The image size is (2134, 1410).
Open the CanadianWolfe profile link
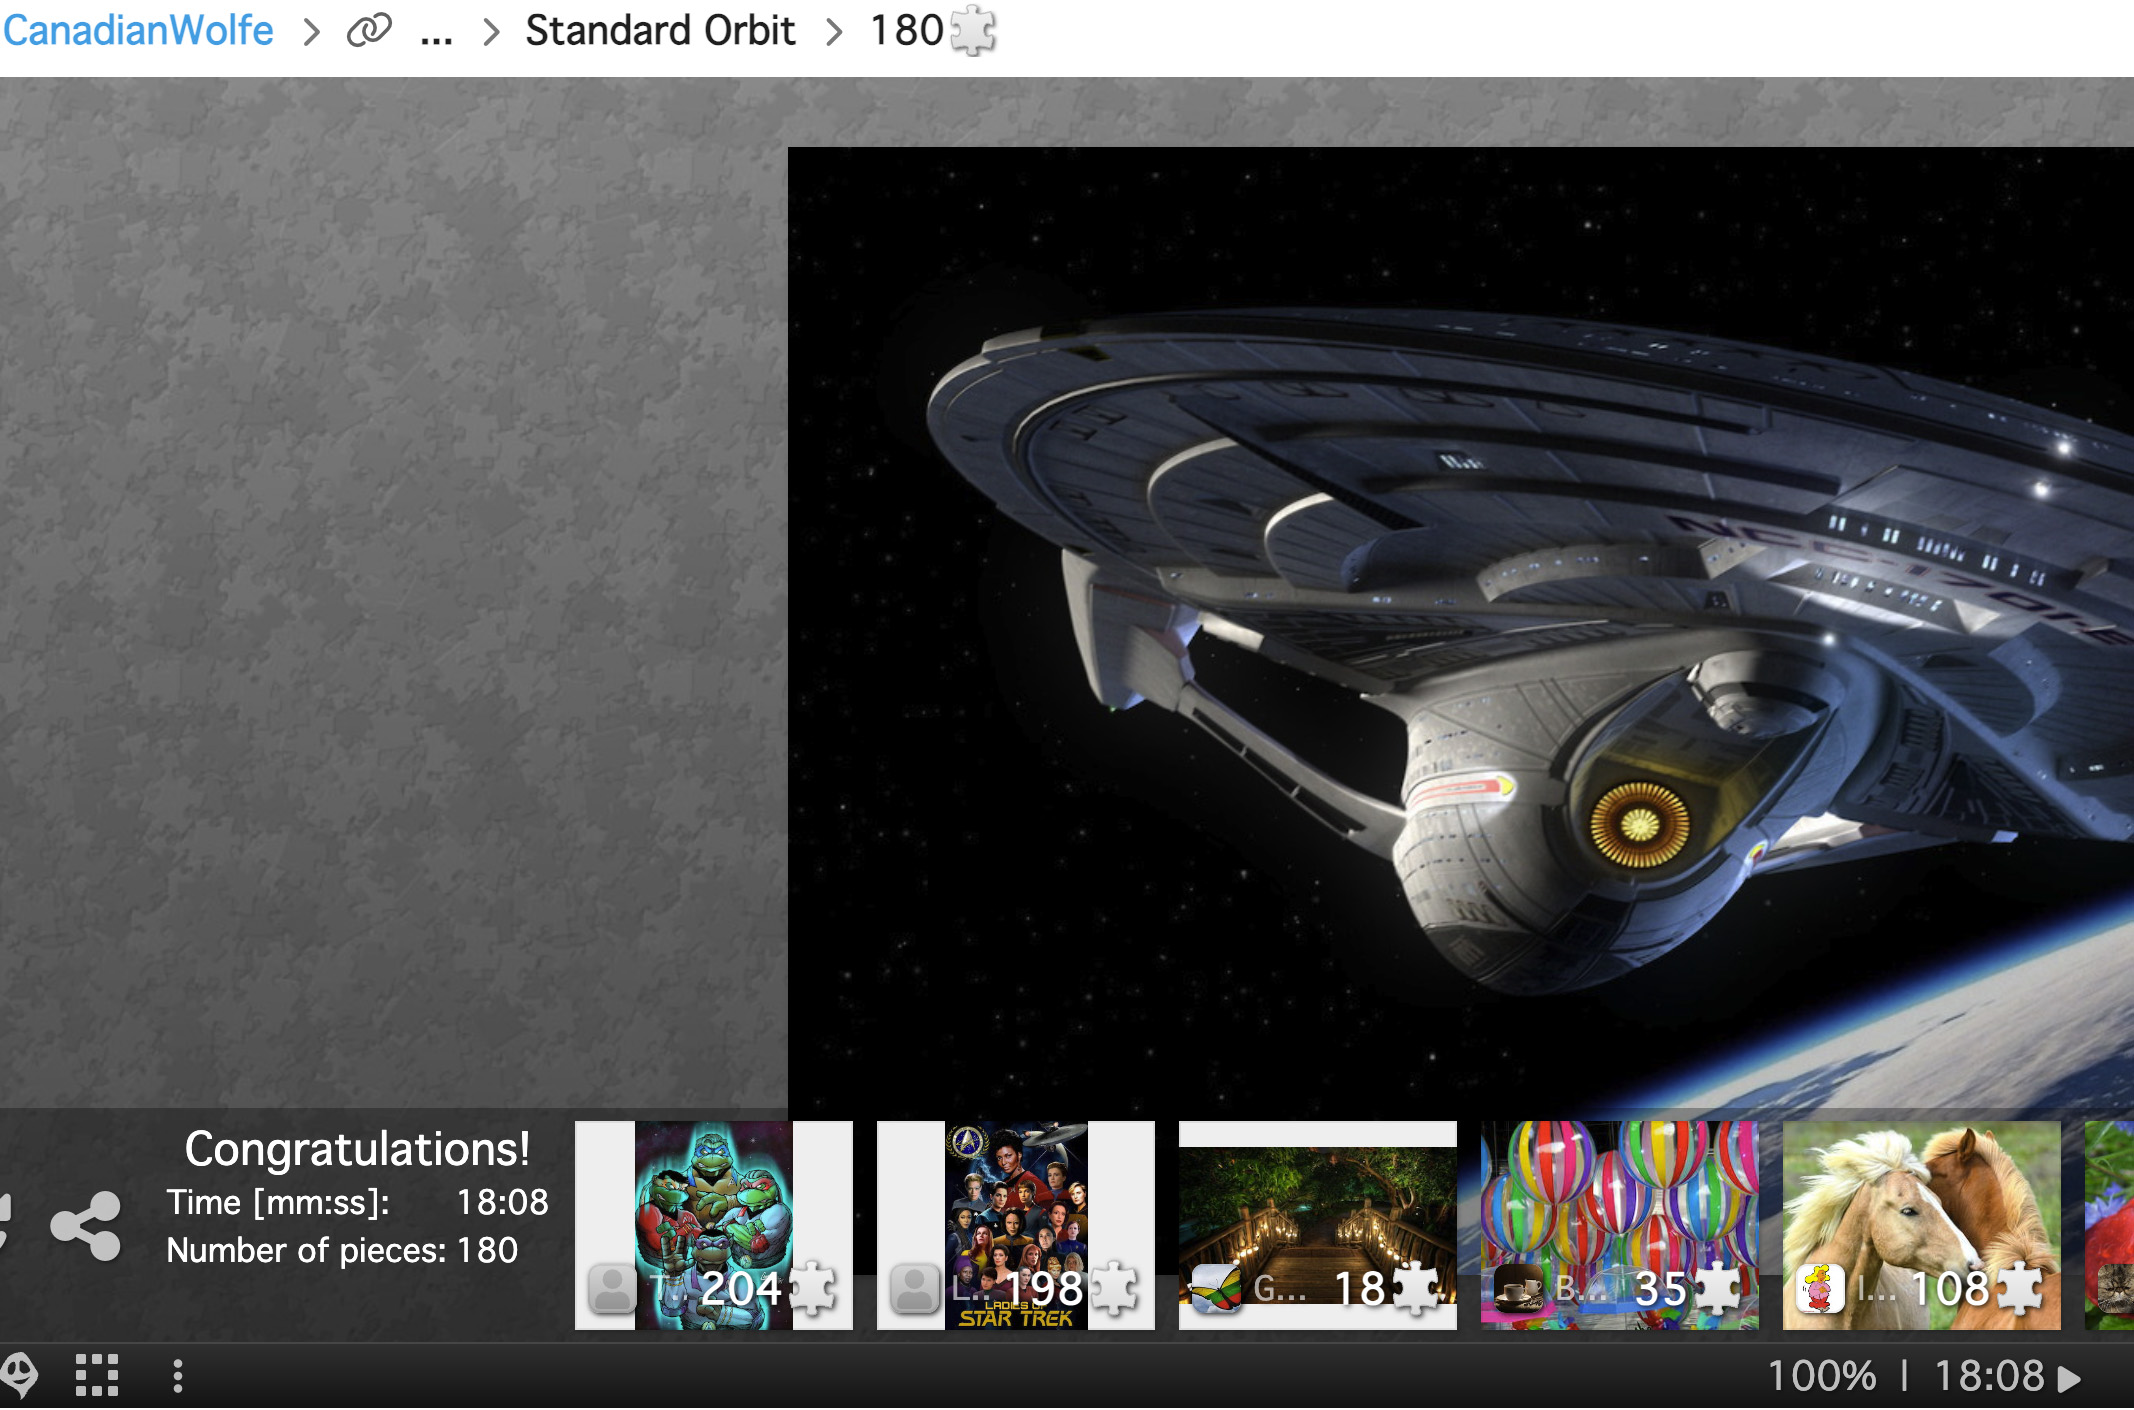click(x=138, y=30)
